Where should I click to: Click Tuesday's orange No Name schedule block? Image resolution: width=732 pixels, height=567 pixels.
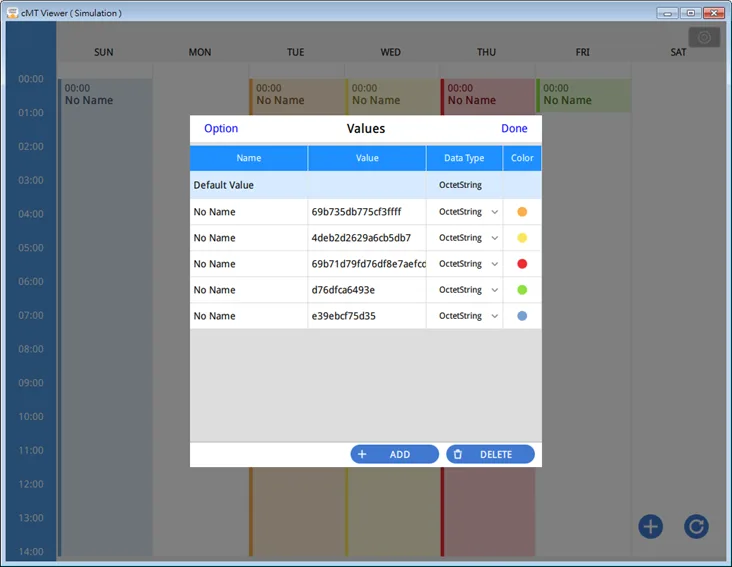(x=297, y=95)
